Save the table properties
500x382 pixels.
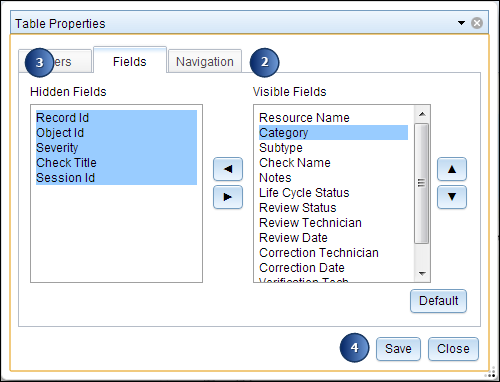click(398, 349)
